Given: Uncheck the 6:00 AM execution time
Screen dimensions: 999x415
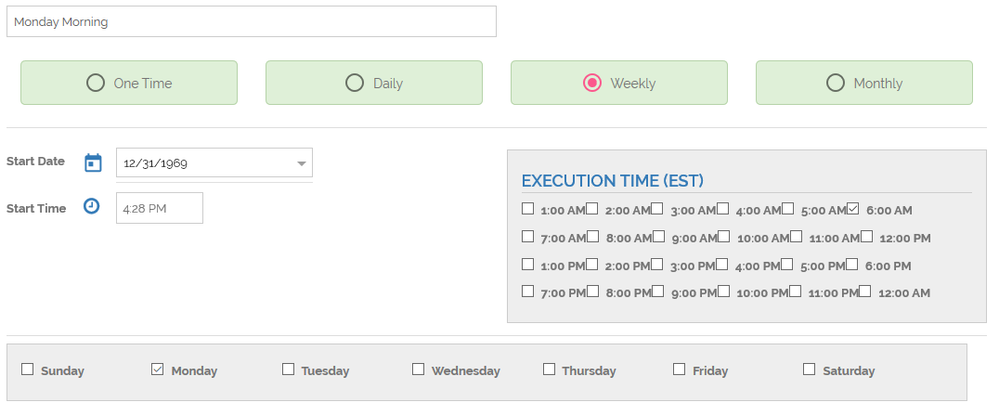Looking at the screenshot, I should coord(854,208).
